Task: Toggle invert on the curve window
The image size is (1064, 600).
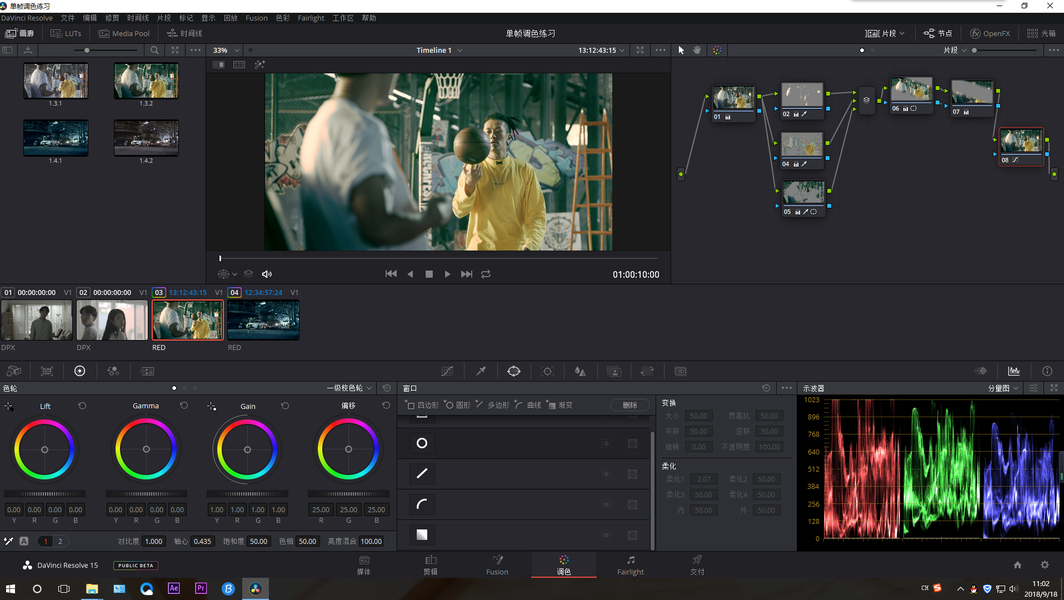Action: pos(606,504)
